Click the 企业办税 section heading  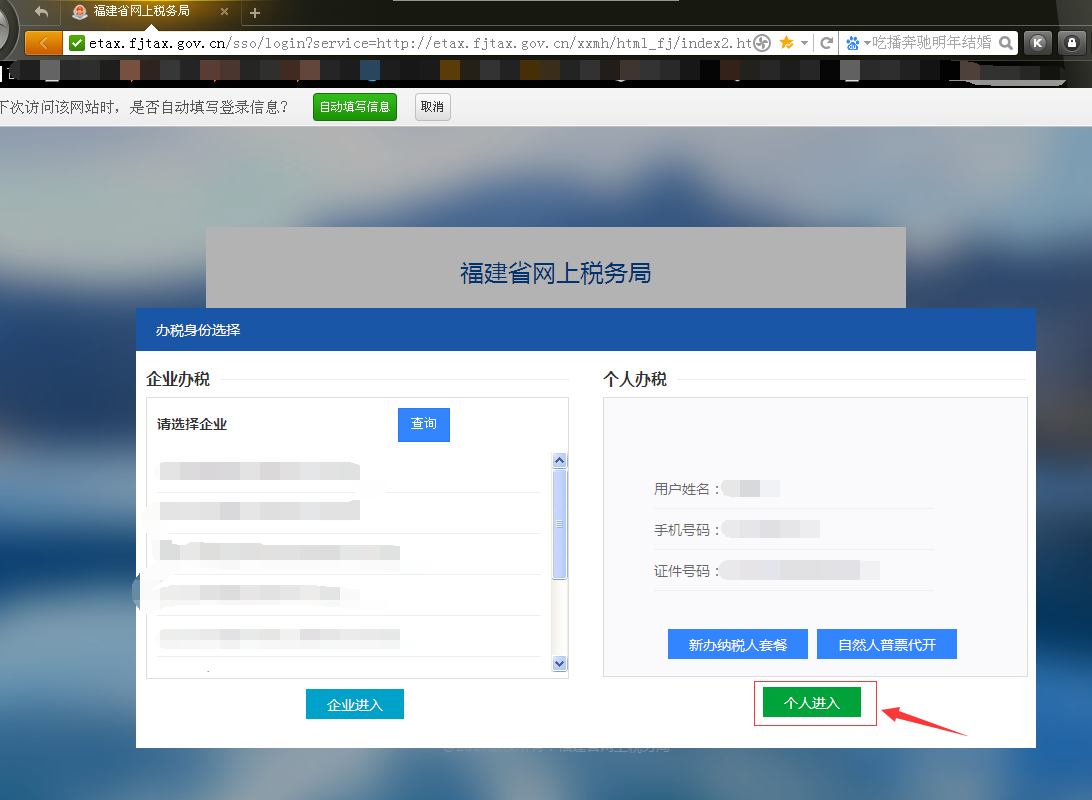[x=178, y=379]
